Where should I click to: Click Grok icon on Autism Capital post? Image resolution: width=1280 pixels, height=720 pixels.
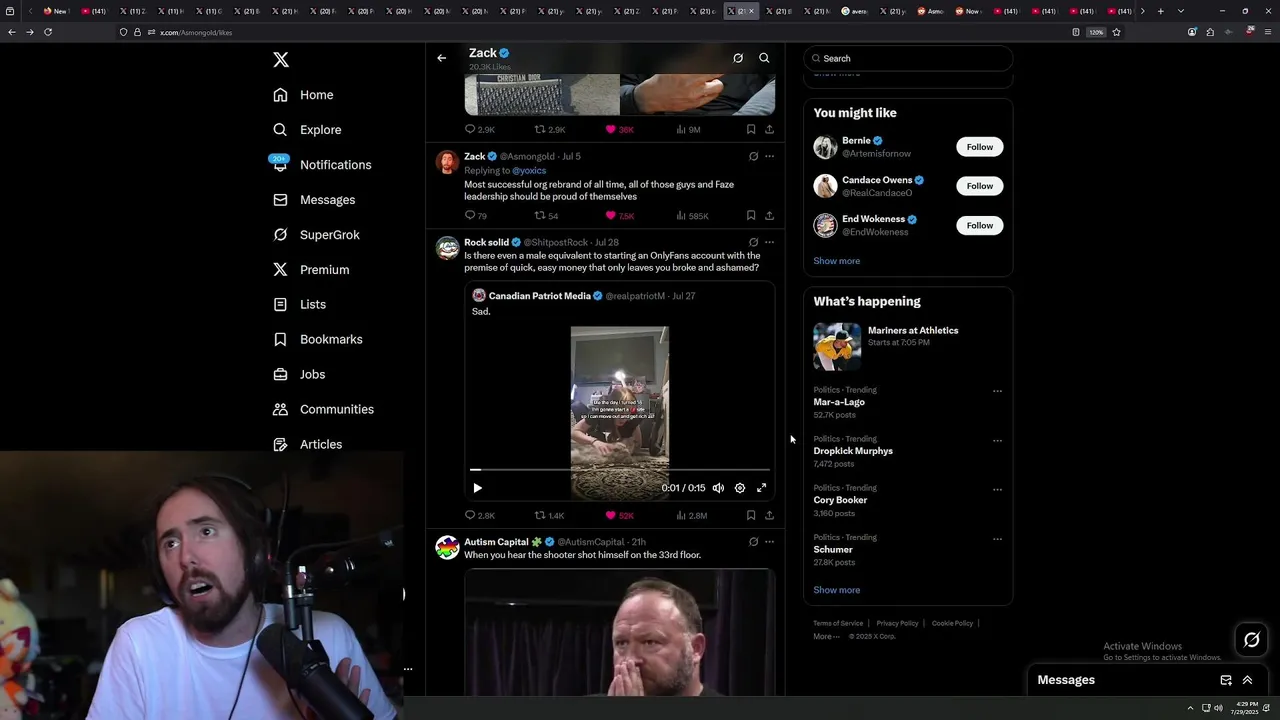click(753, 542)
